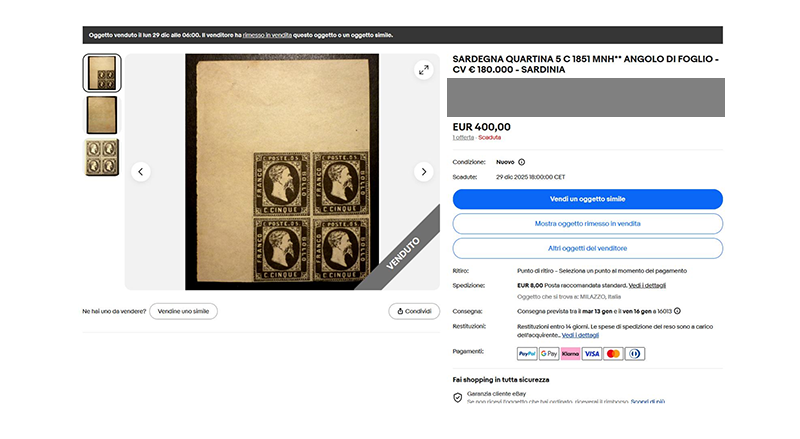Select the third thumbnail with four stamps
The height and width of the screenshot is (439, 800).
tap(102, 157)
